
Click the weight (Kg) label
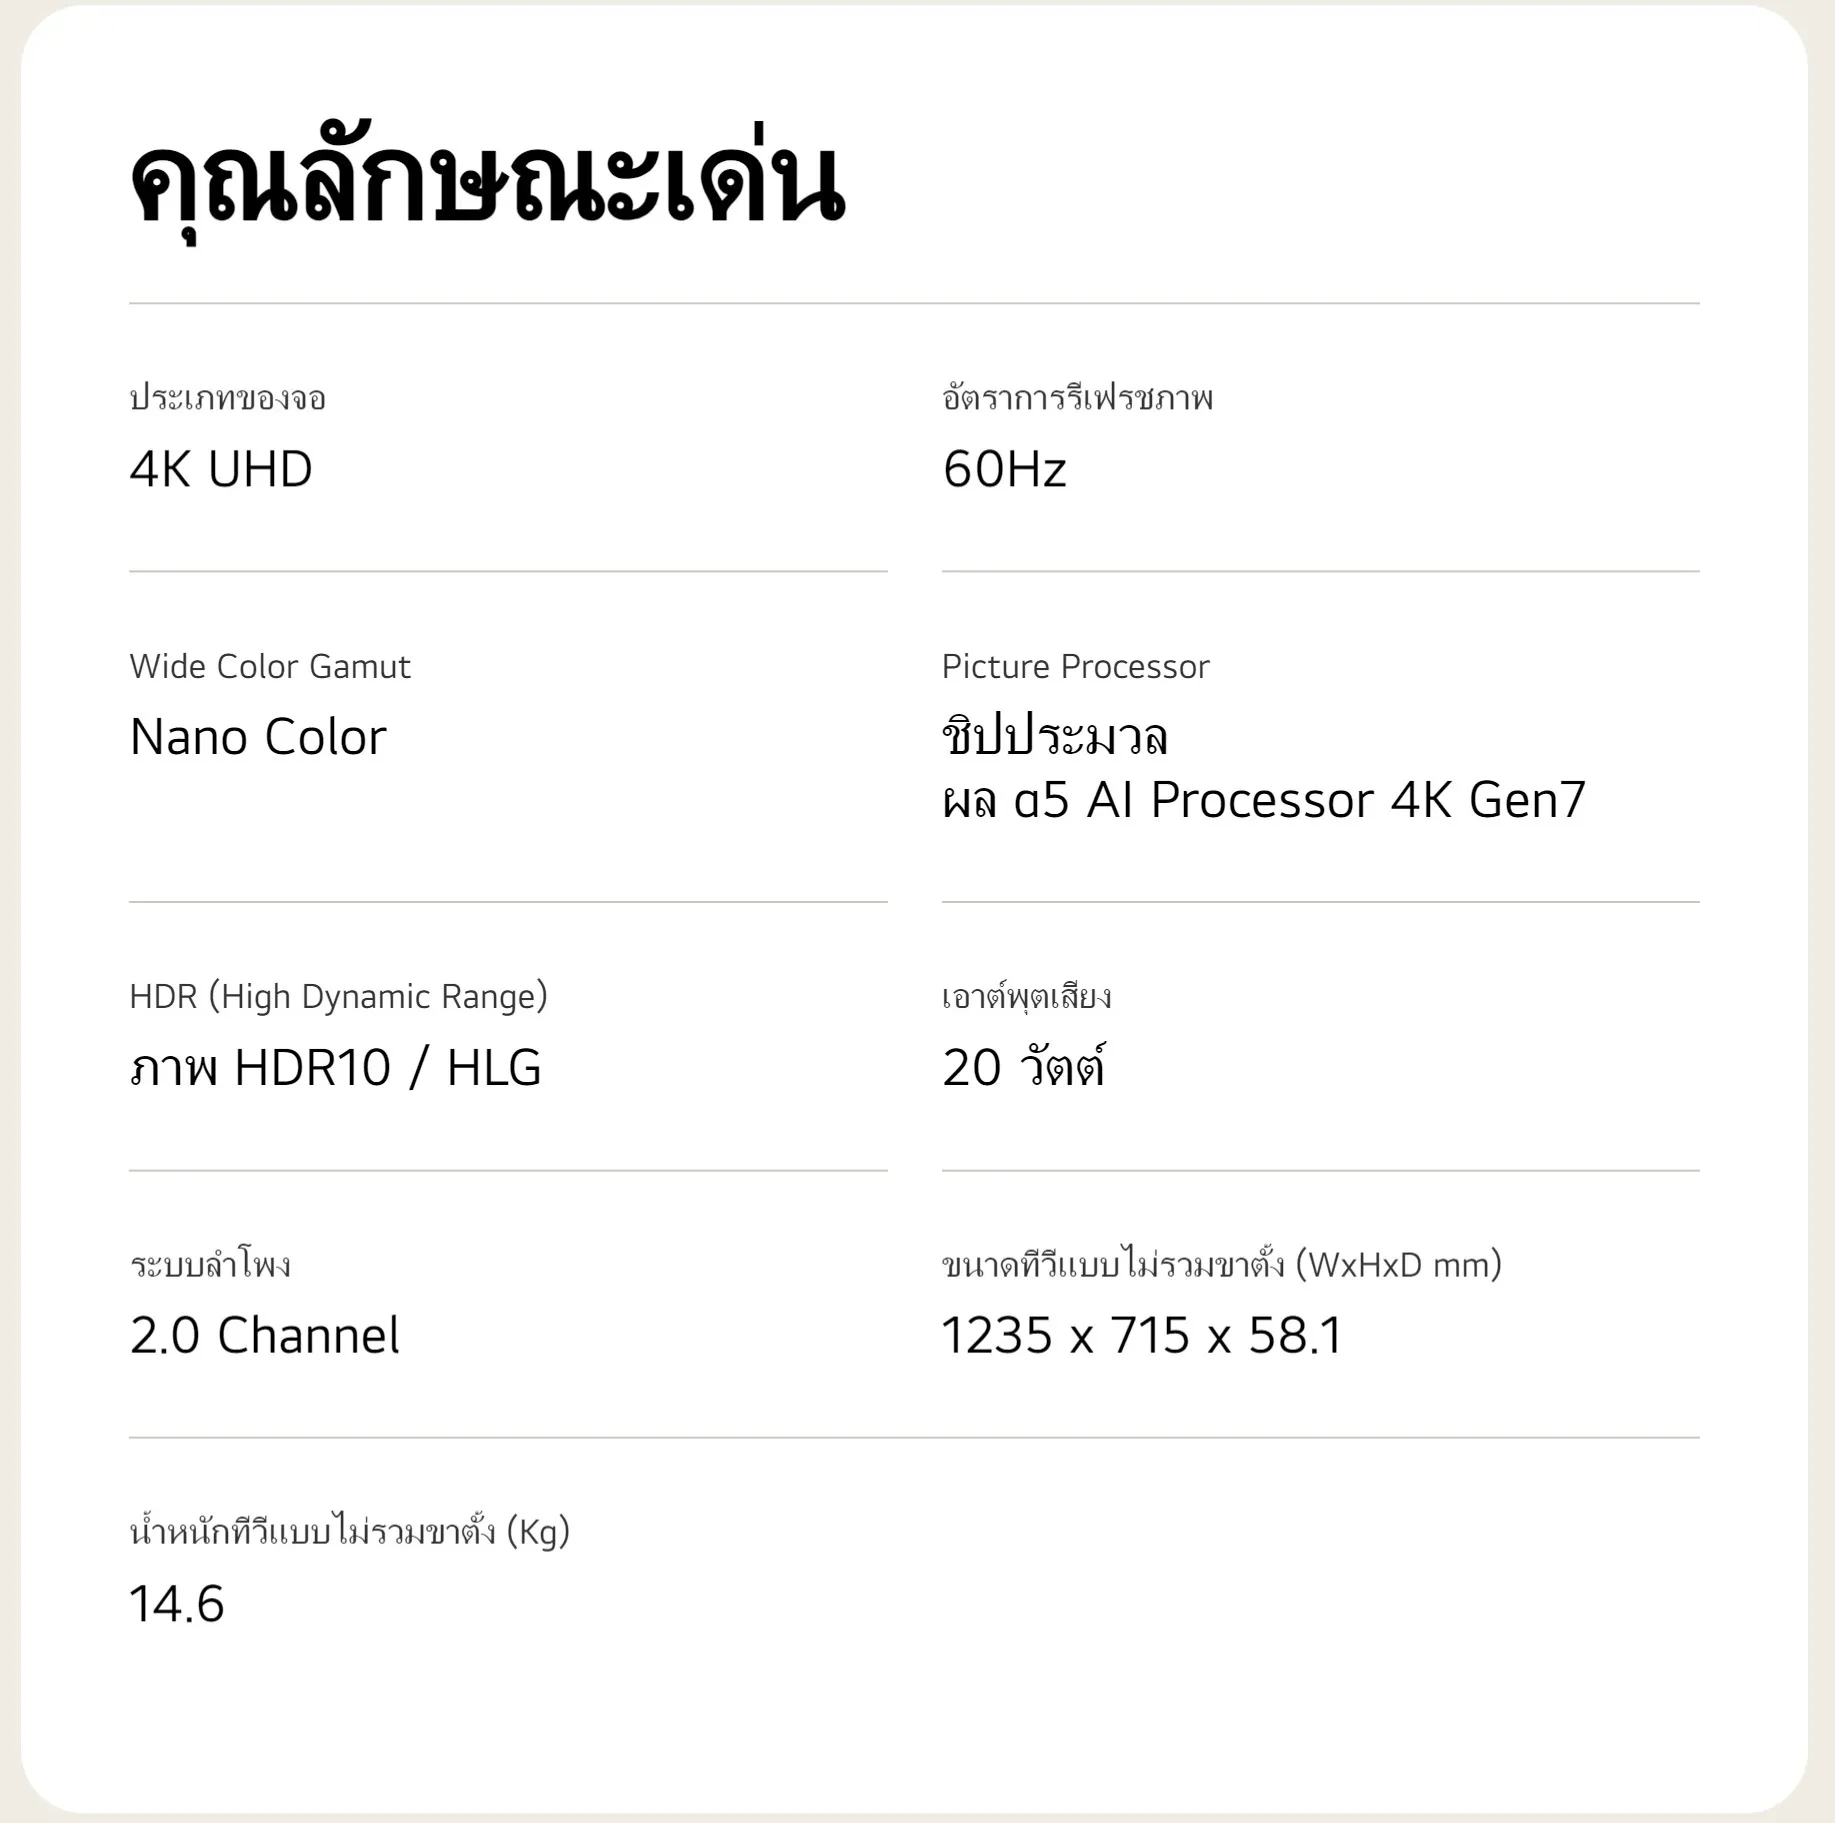349,1531
